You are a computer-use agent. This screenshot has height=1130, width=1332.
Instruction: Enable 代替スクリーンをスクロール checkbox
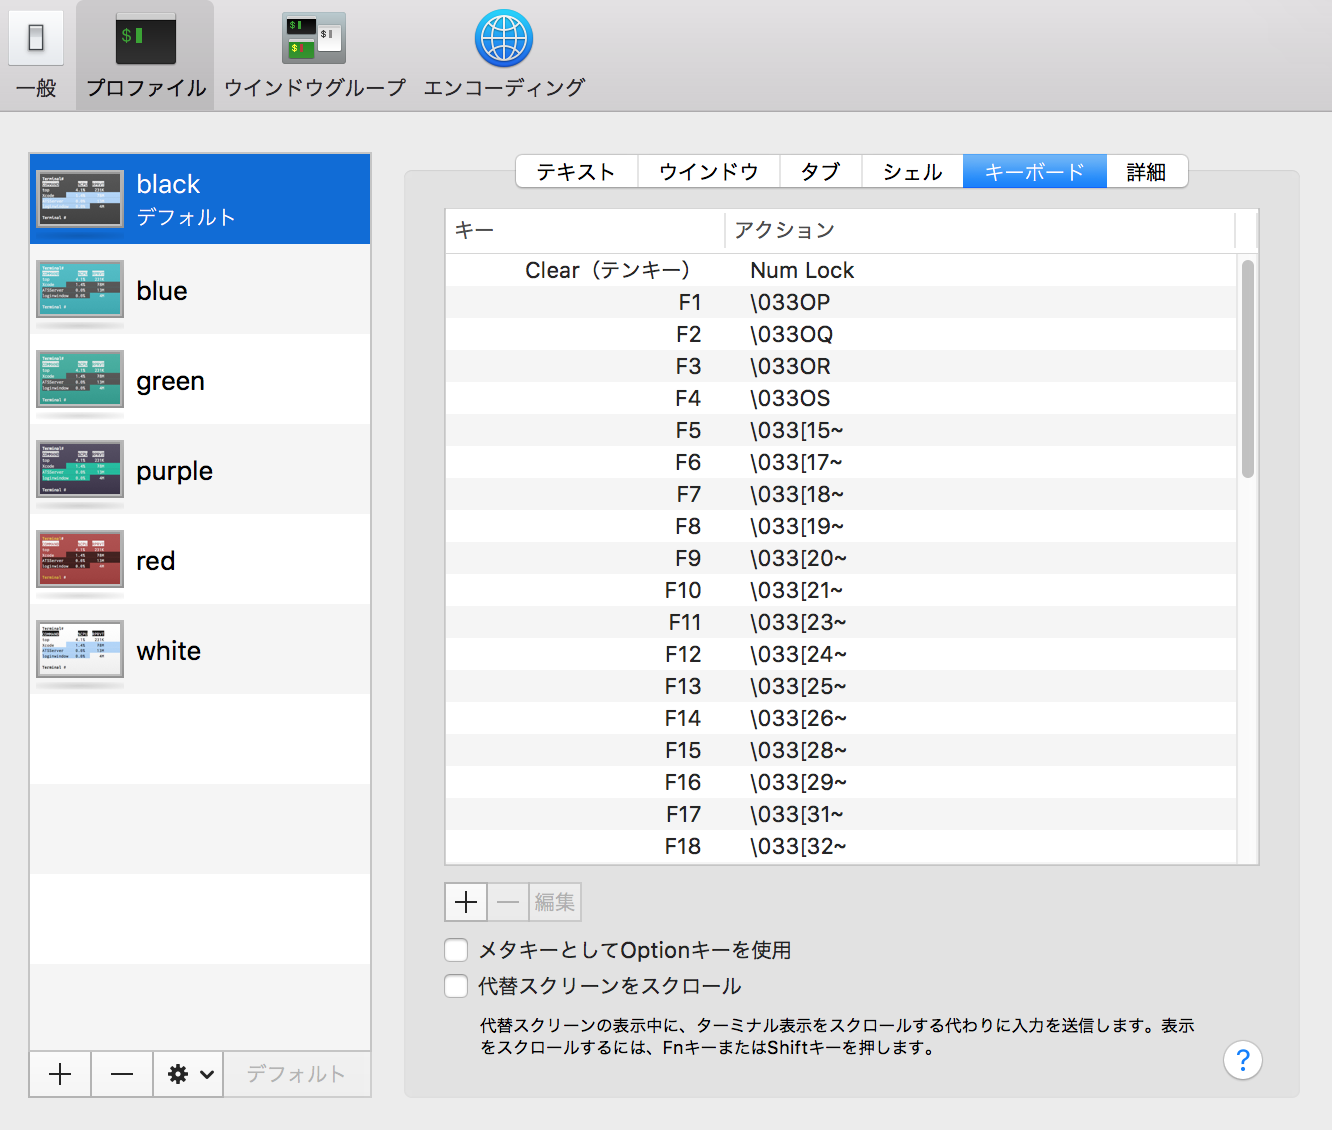[456, 986]
